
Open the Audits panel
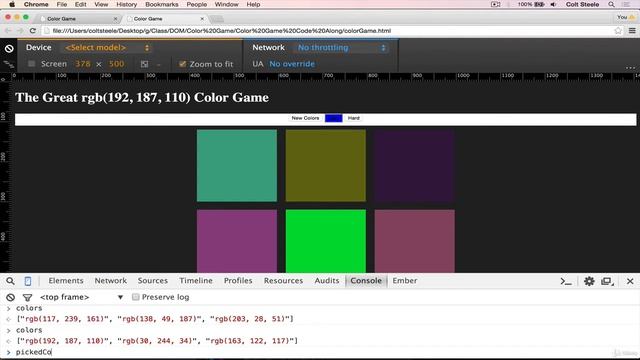coord(327,281)
